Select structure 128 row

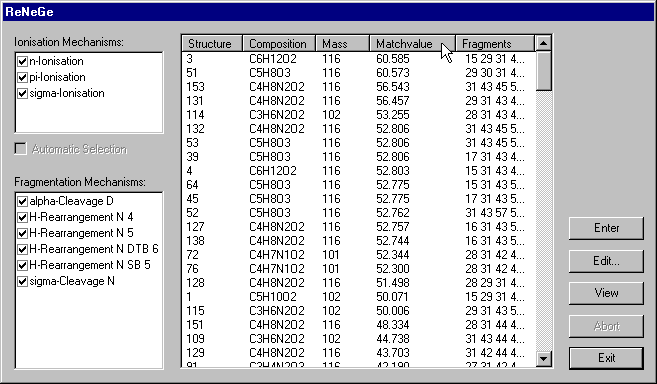pyautogui.click(x=359, y=283)
